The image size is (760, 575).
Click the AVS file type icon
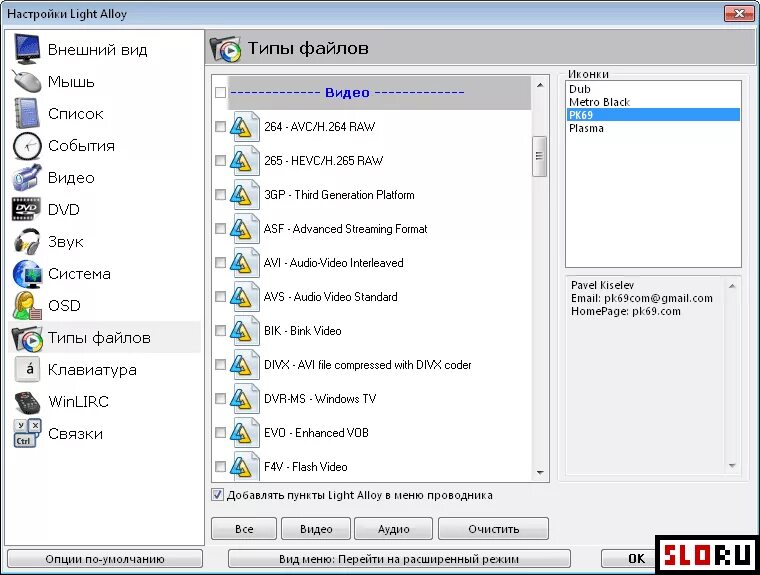click(x=244, y=297)
